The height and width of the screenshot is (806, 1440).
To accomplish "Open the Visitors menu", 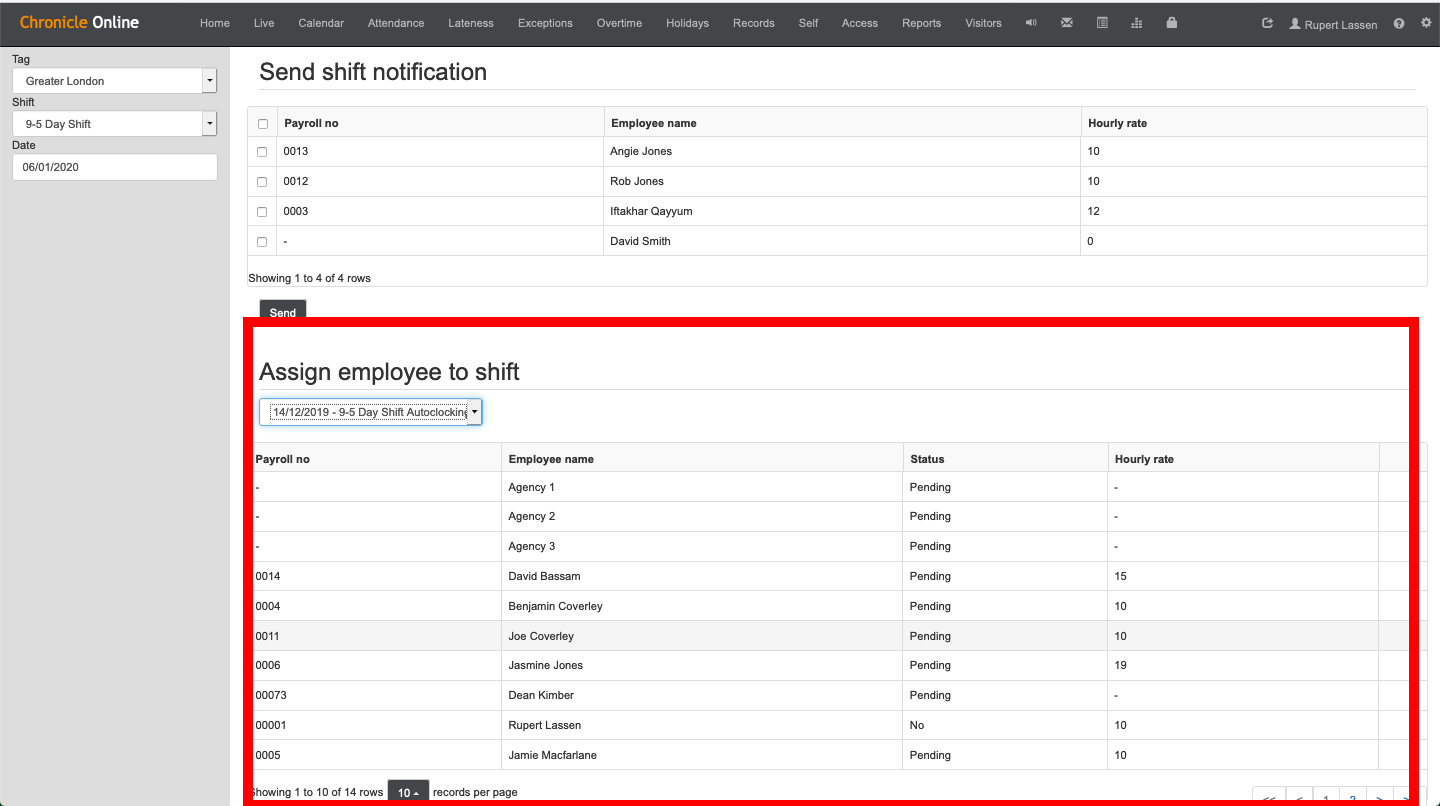I will [x=983, y=23].
